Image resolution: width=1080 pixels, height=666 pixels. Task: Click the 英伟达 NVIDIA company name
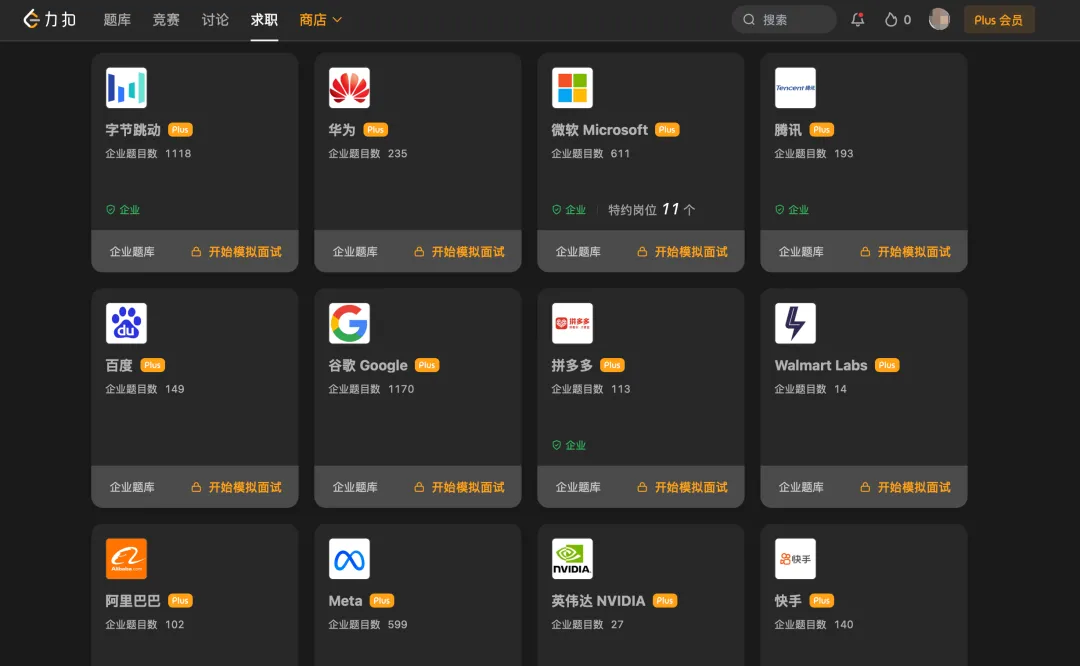pyautogui.click(x=599, y=601)
